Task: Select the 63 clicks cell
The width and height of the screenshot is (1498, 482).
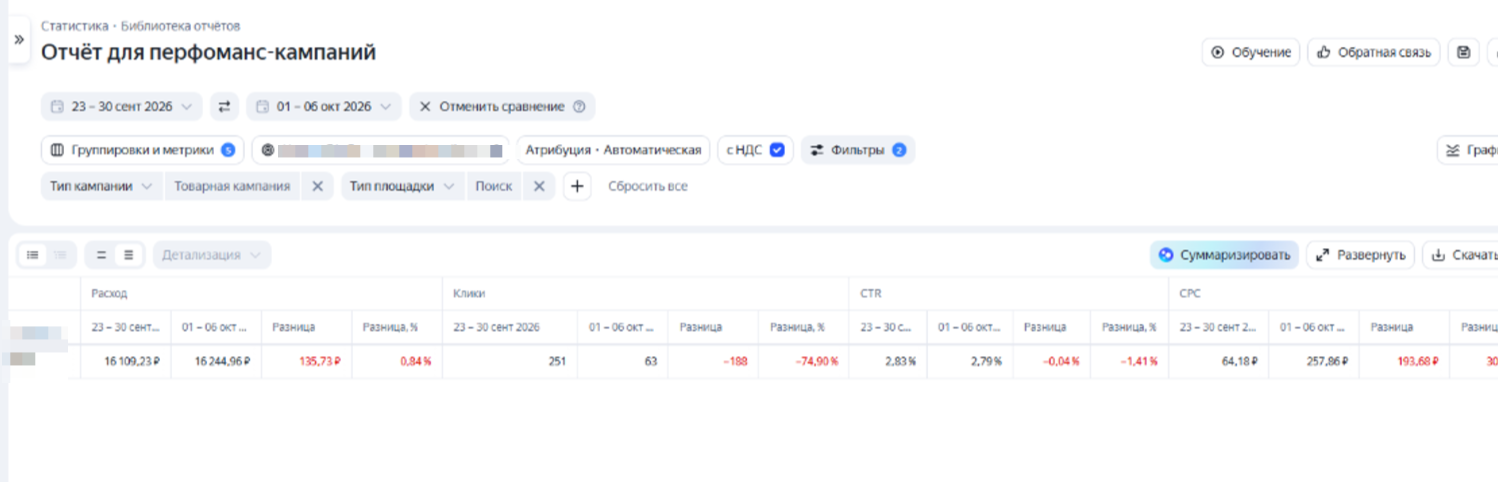Action: (x=623, y=361)
